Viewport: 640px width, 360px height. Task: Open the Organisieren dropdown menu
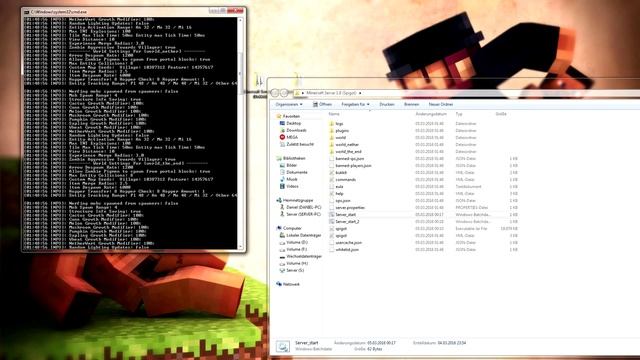coord(289,104)
